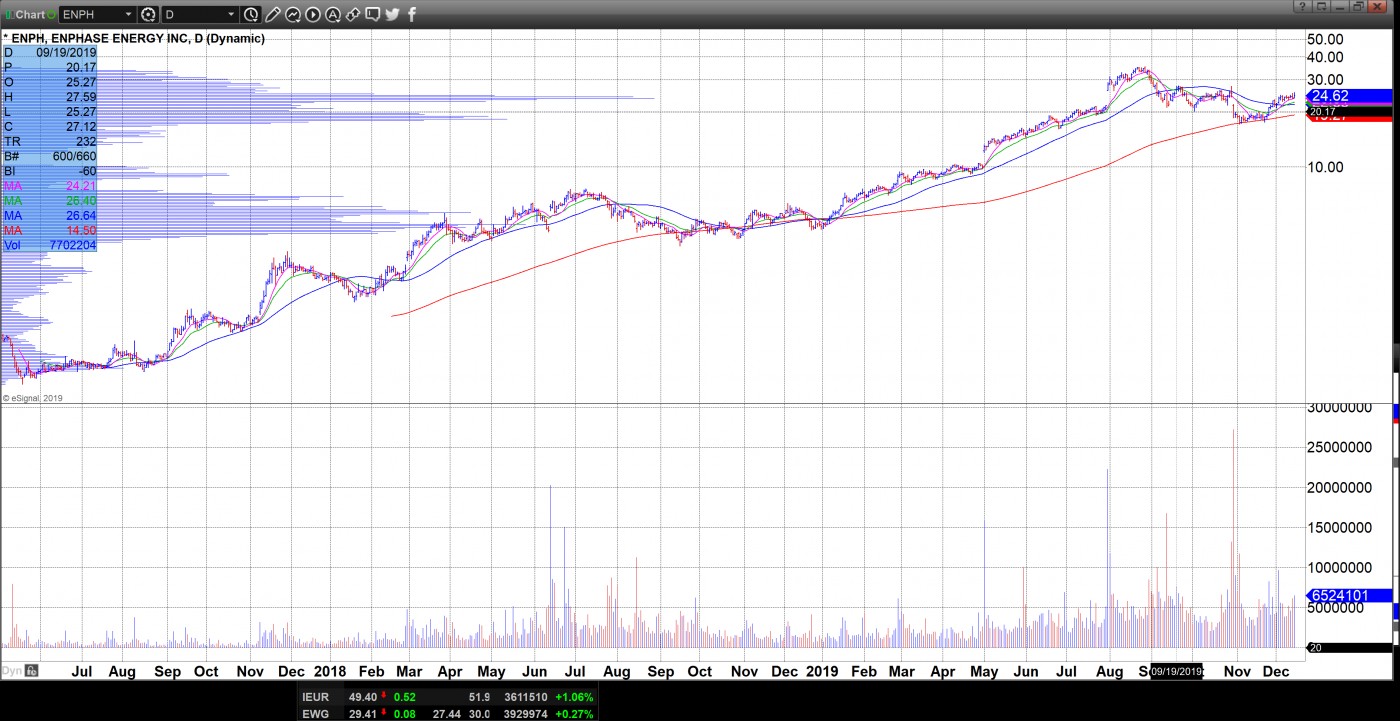
Task: Click the 10.00 price axis label
Action: pyautogui.click(x=1325, y=166)
